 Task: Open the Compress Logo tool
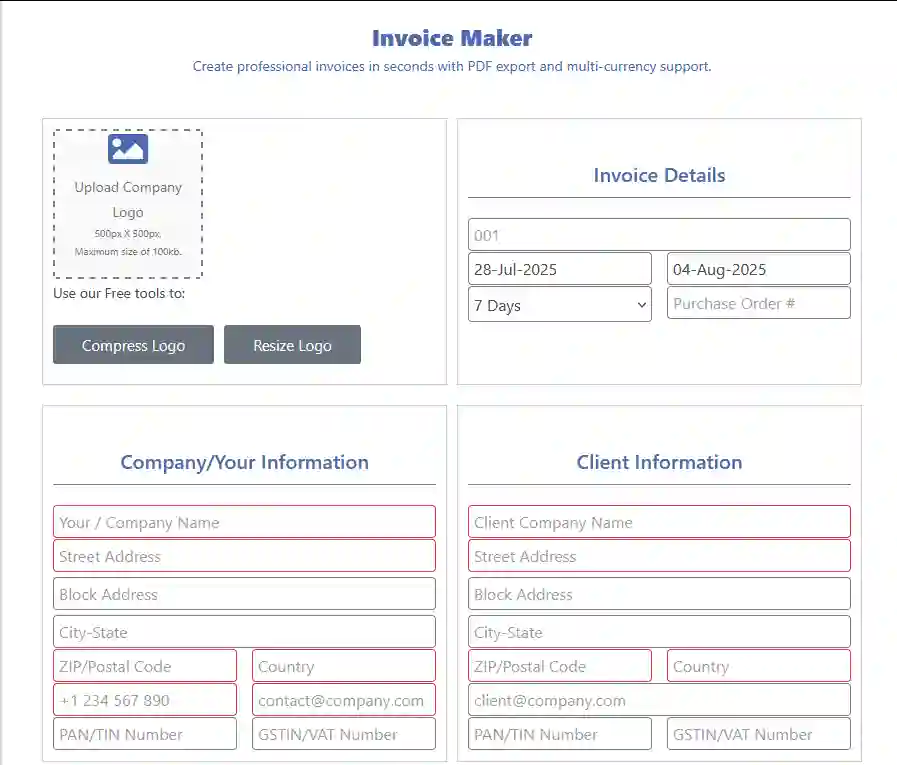(133, 344)
